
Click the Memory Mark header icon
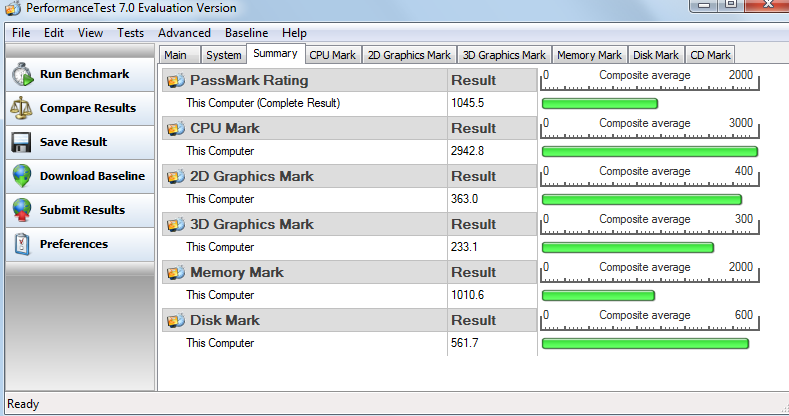click(x=176, y=273)
